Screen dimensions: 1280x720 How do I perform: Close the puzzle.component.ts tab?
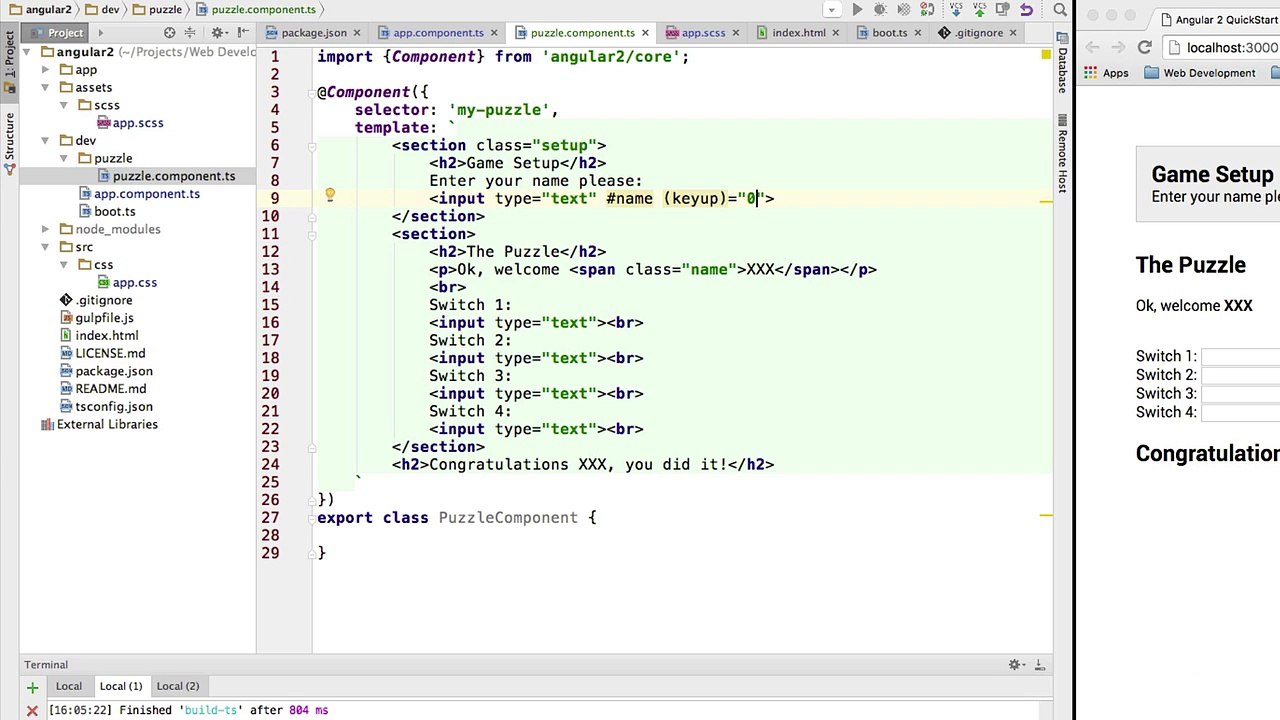[x=645, y=33]
